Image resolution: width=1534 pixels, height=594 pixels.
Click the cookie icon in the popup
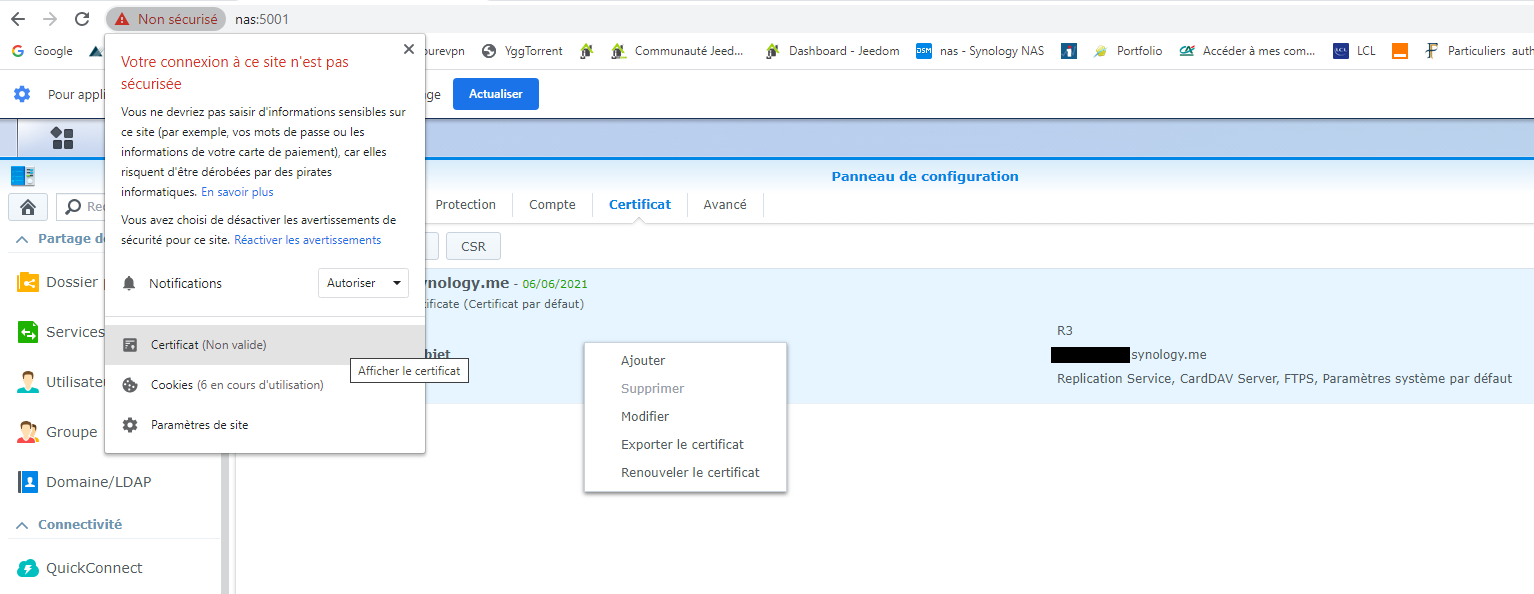click(x=130, y=385)
